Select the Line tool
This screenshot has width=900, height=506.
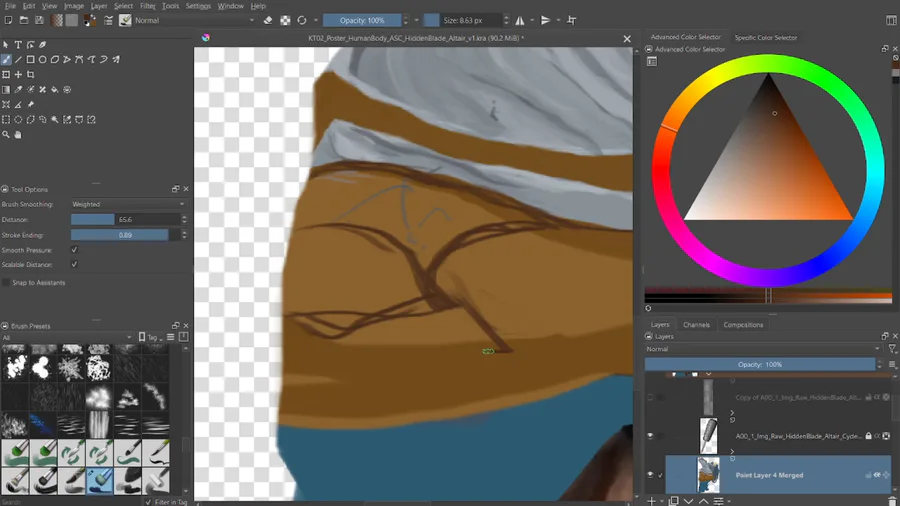18,60
